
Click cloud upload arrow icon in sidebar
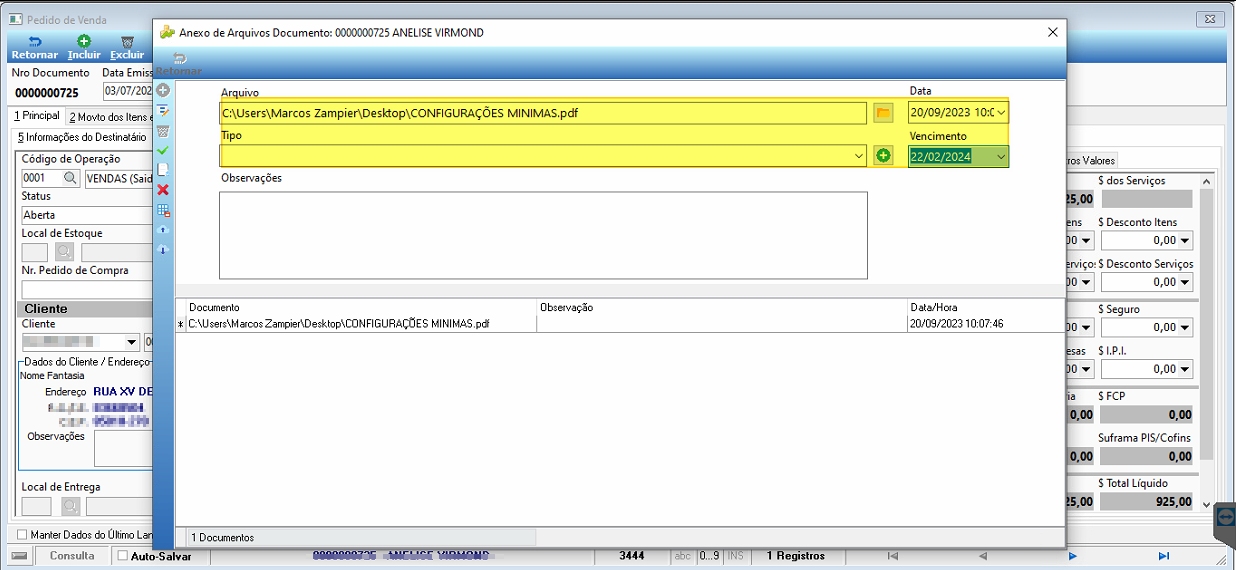click(164, 230)
